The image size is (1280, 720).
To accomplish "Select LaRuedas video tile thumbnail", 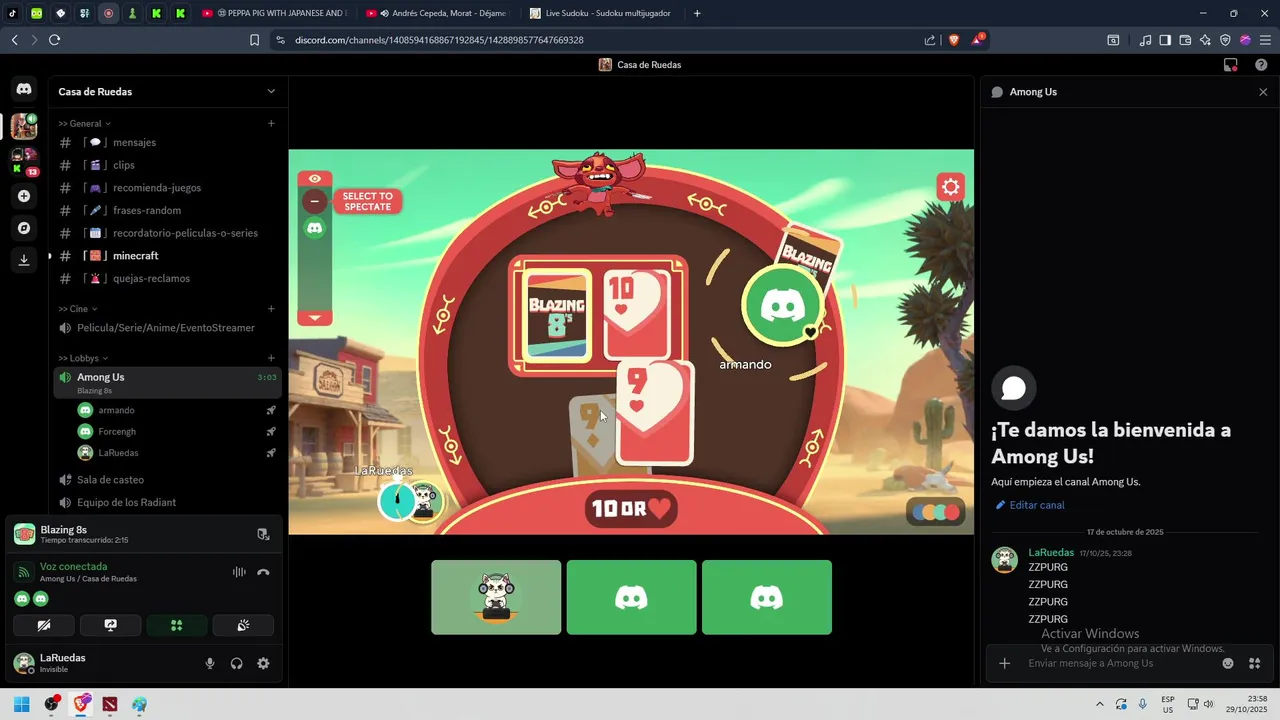I will (496, 597).
